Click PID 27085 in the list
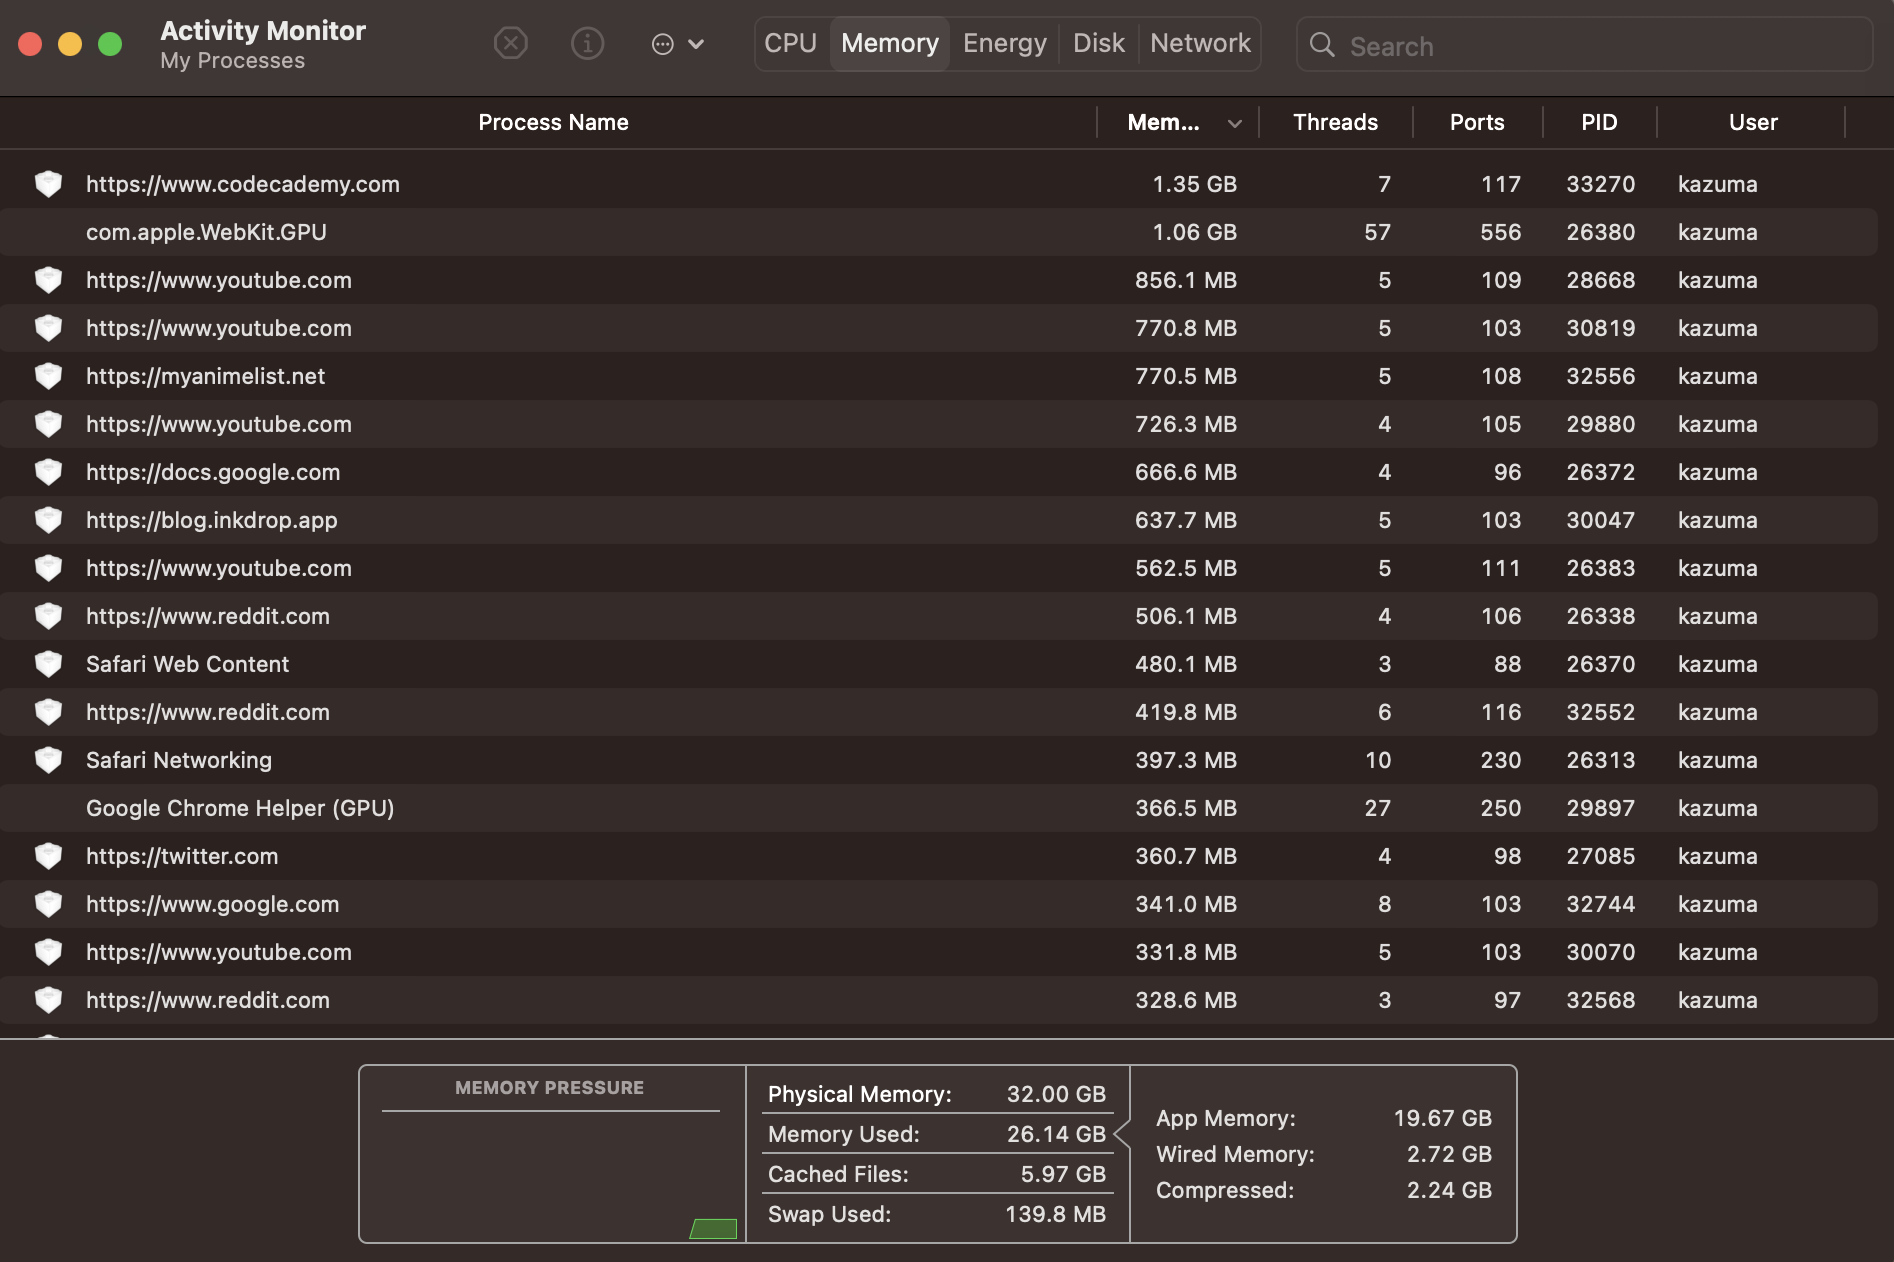 pyautogui.click(x=1600, y=856)
